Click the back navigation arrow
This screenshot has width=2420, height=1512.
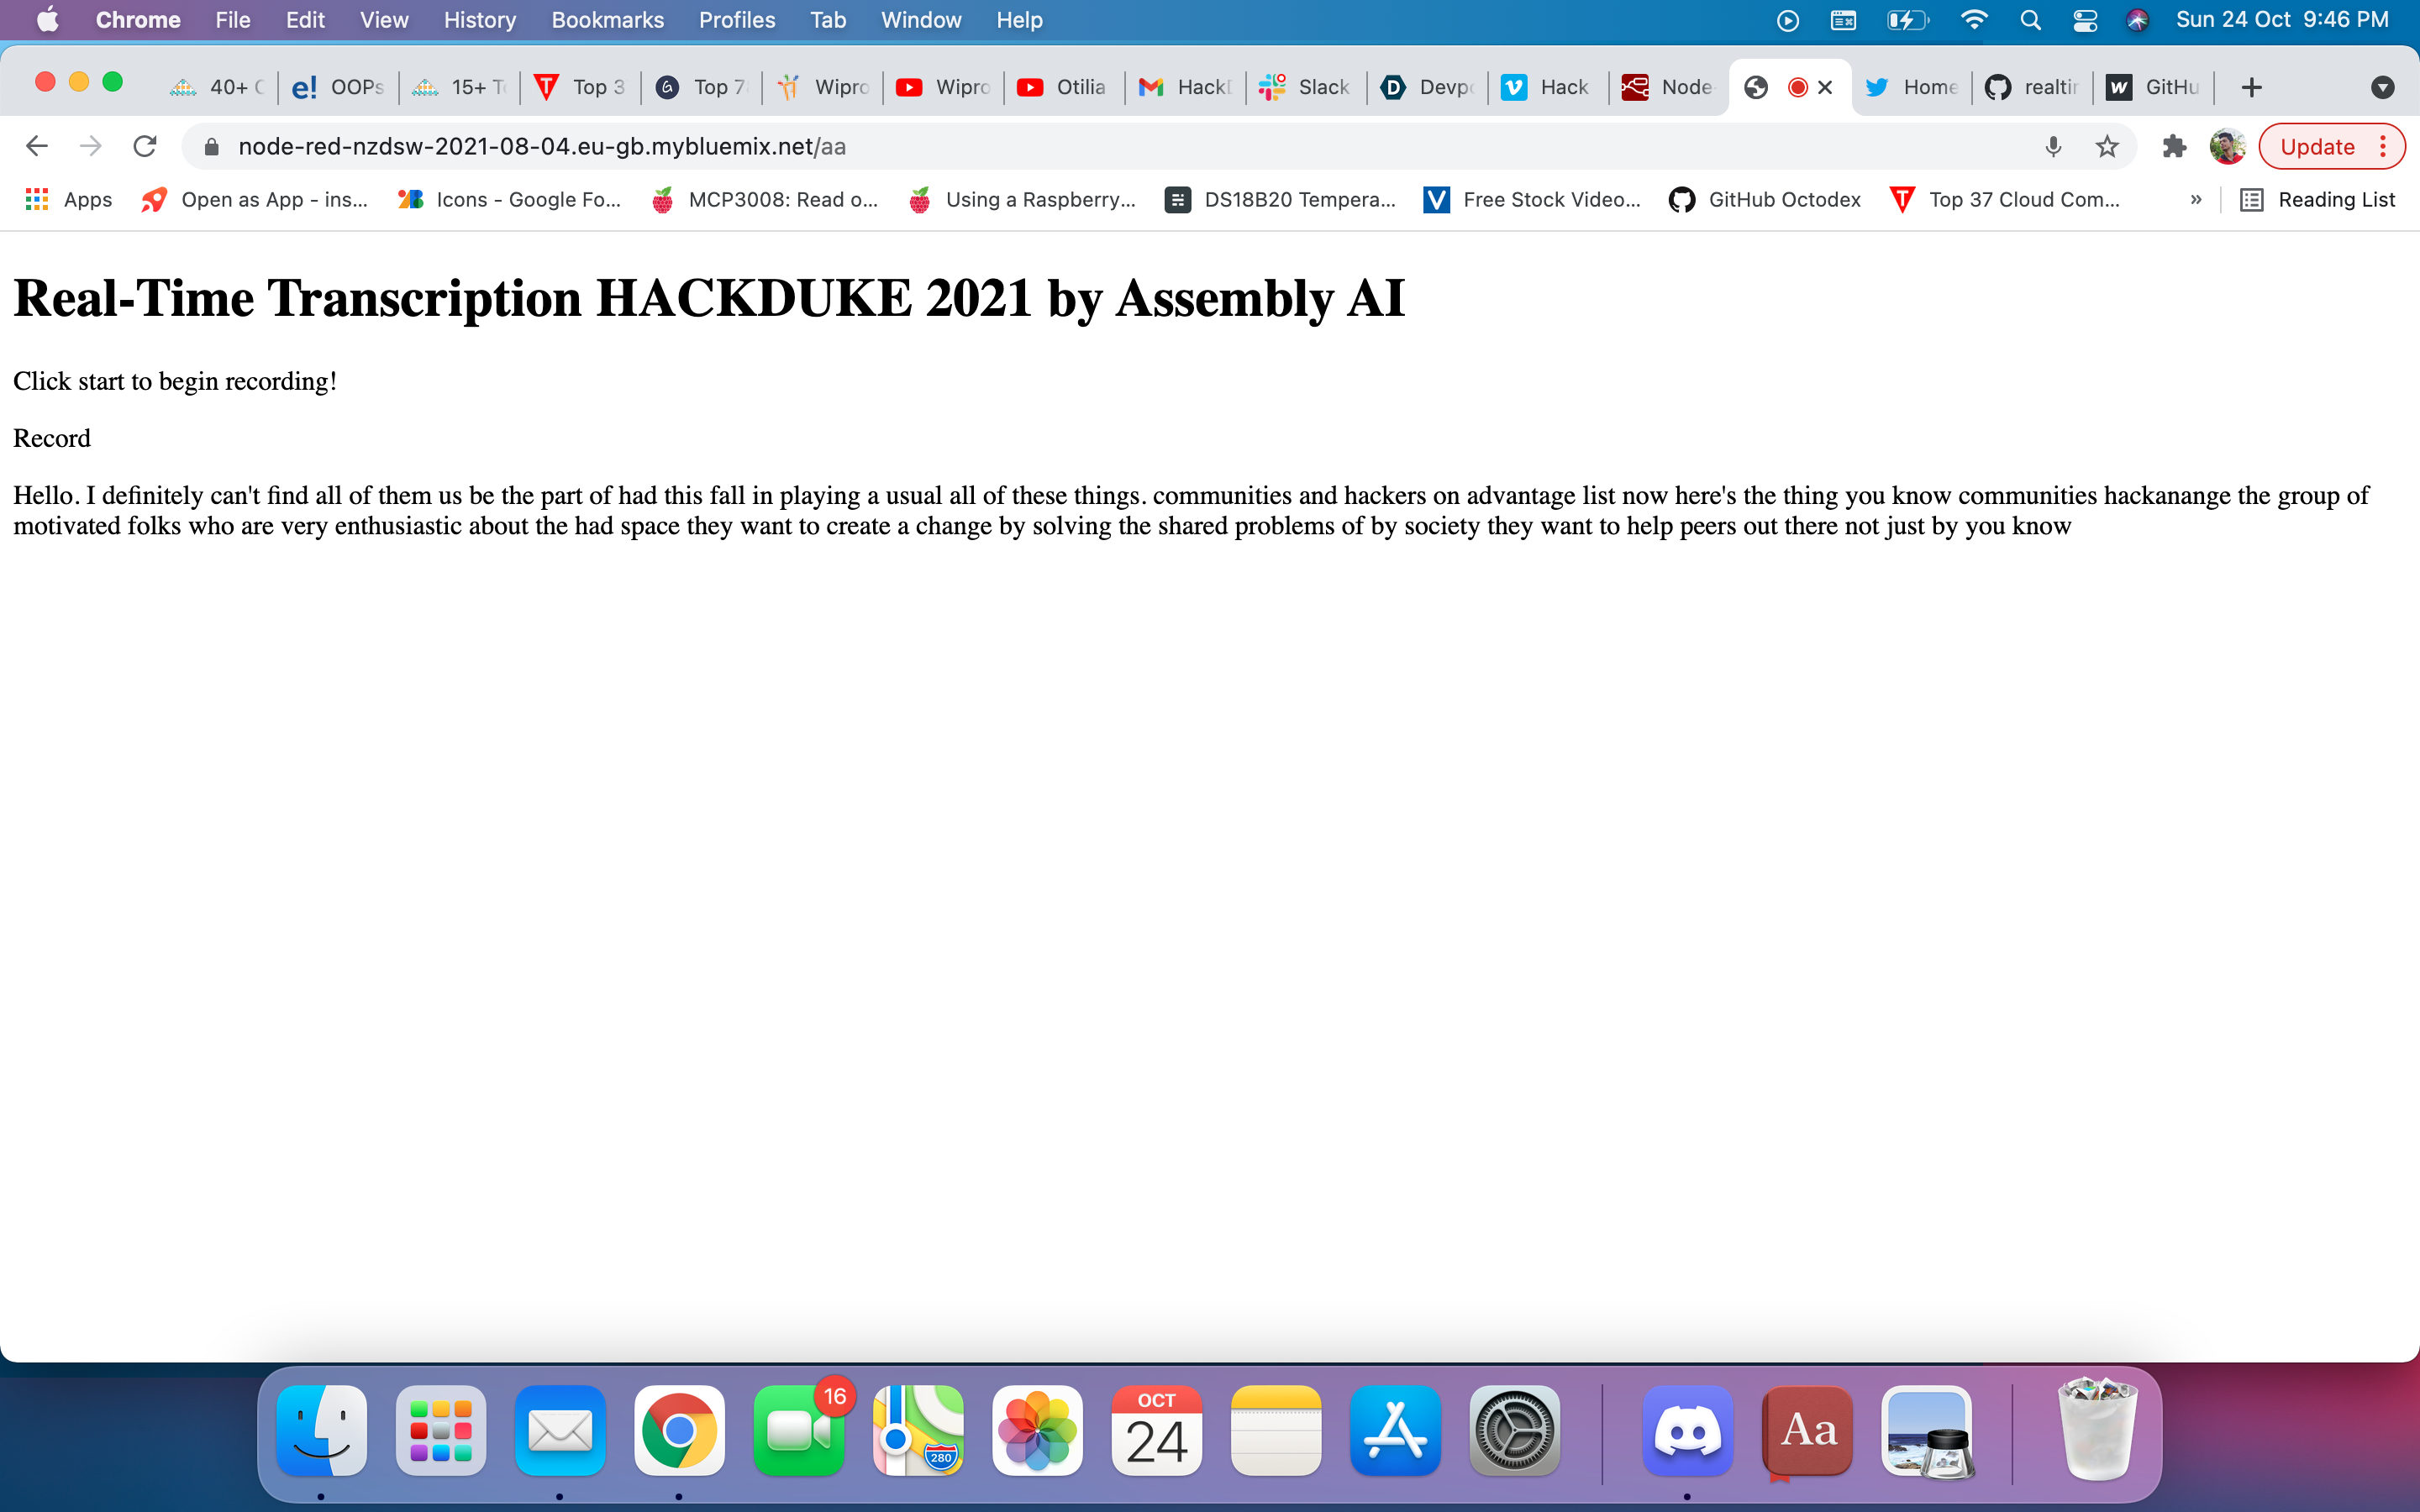[37, 147]
